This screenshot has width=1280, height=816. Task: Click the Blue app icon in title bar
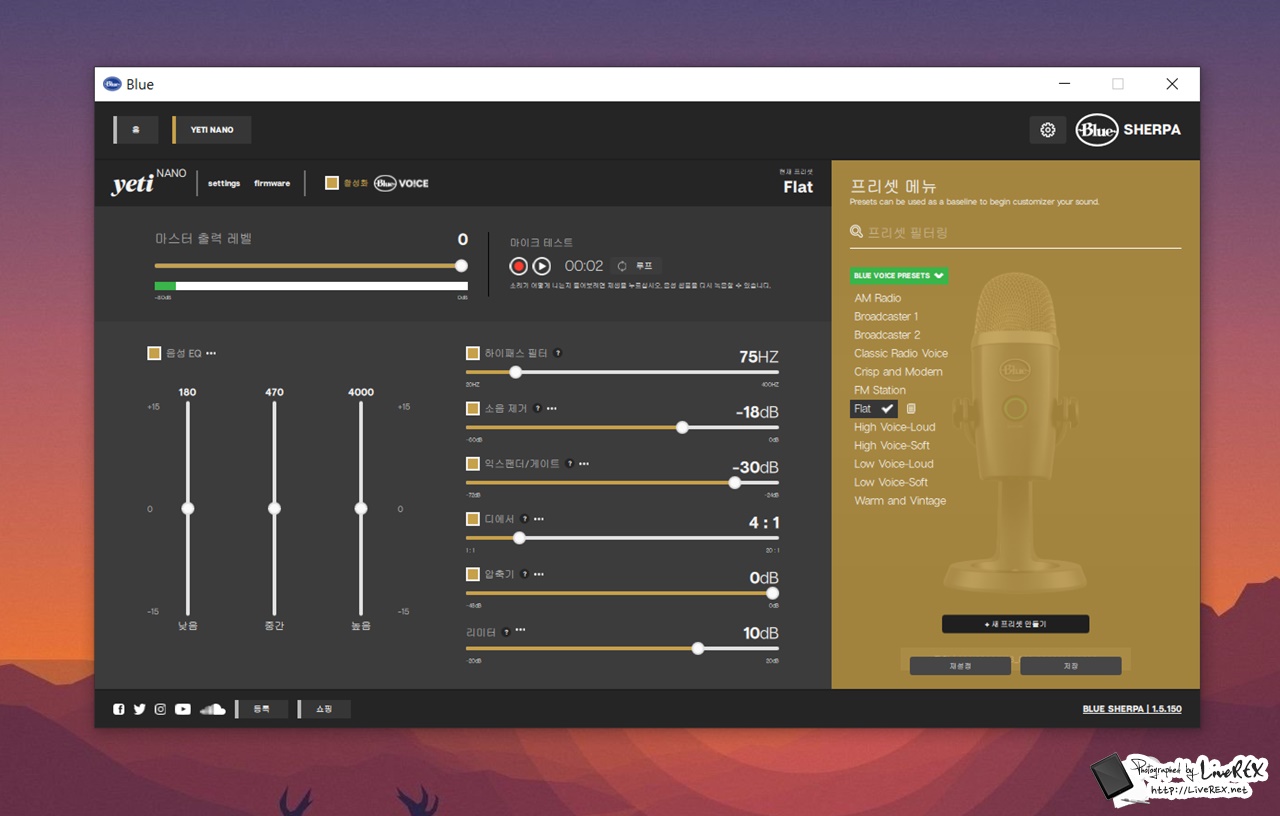coord(112,84)
